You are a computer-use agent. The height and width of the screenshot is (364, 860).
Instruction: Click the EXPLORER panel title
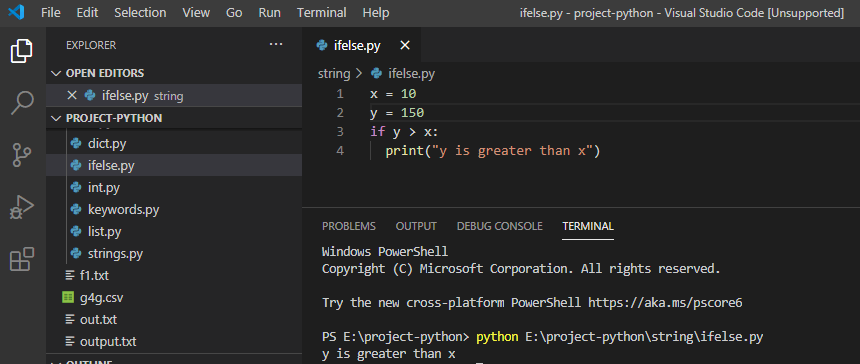click(91, 45)
